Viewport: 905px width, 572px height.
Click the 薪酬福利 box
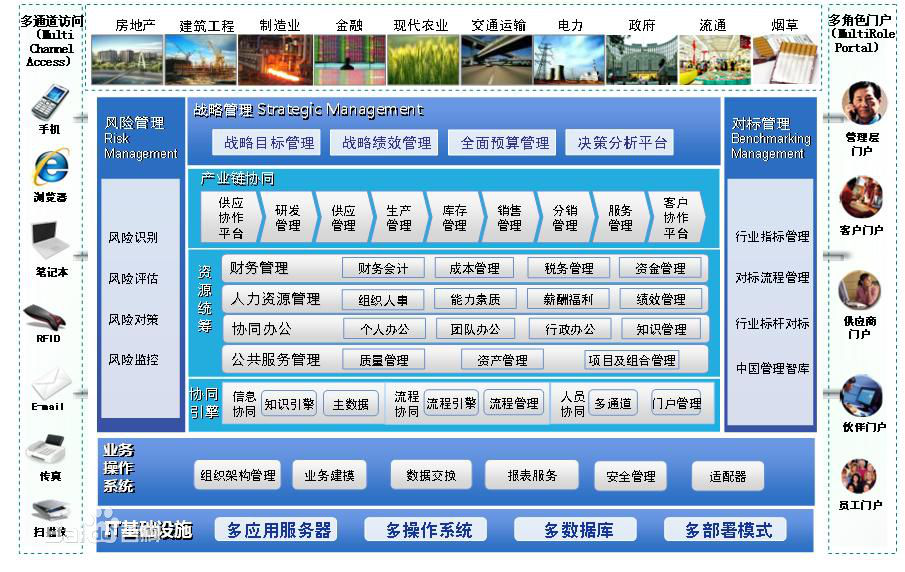(x=568, y=300)
